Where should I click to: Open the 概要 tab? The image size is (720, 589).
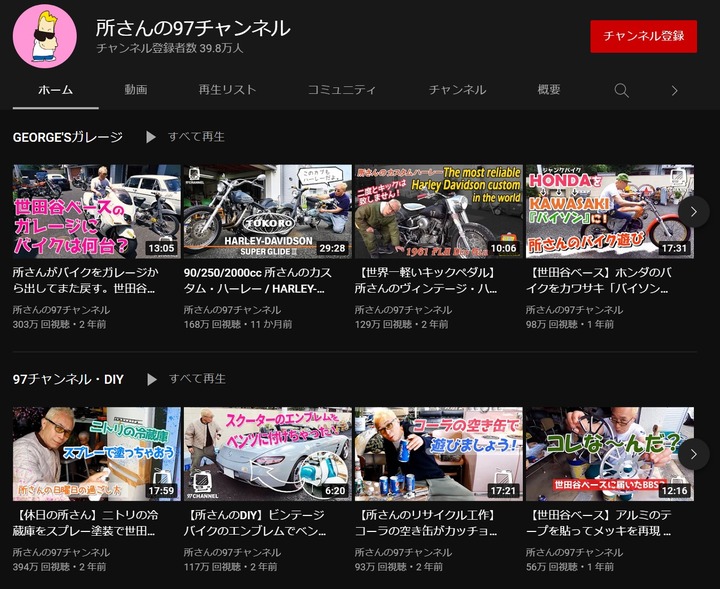click(x=549, y=90)
